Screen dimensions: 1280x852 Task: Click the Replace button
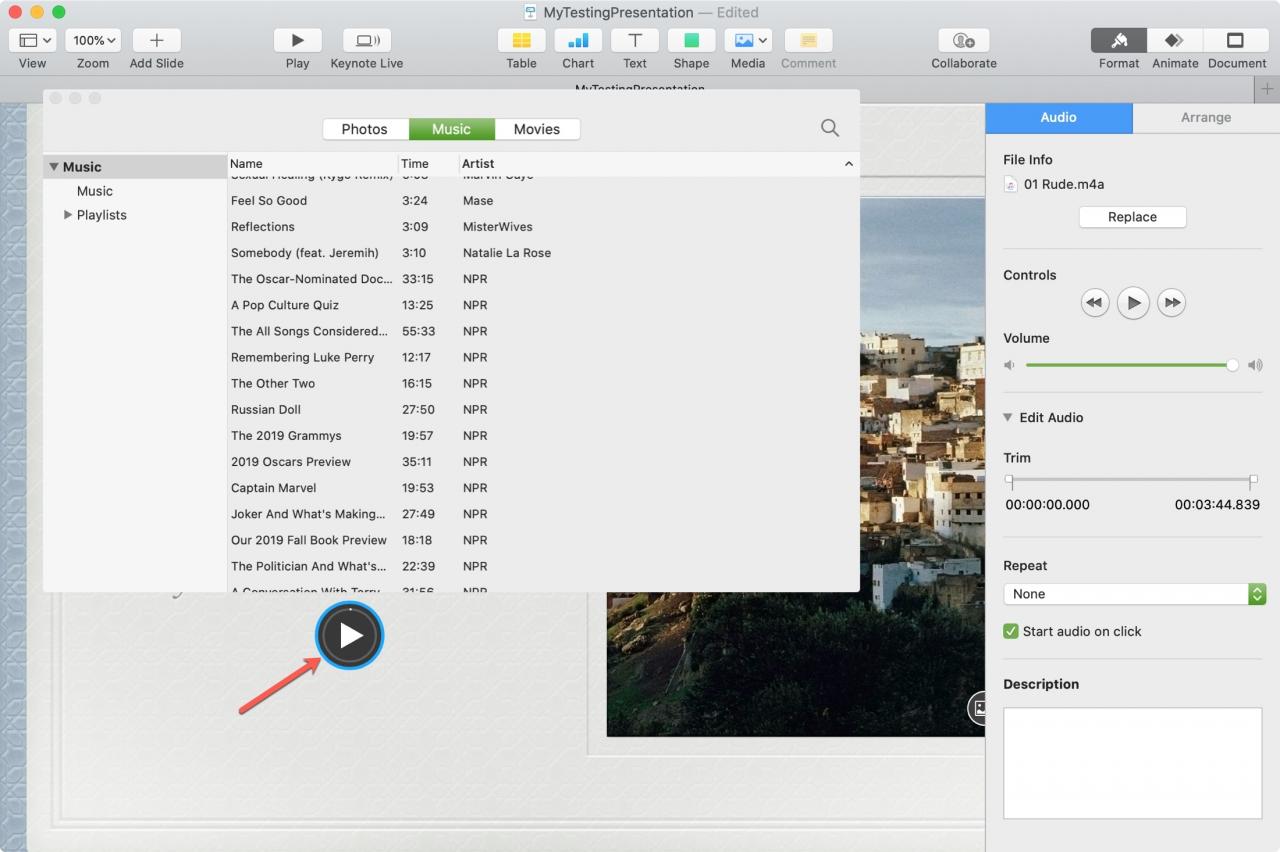tap(1132, 217)
